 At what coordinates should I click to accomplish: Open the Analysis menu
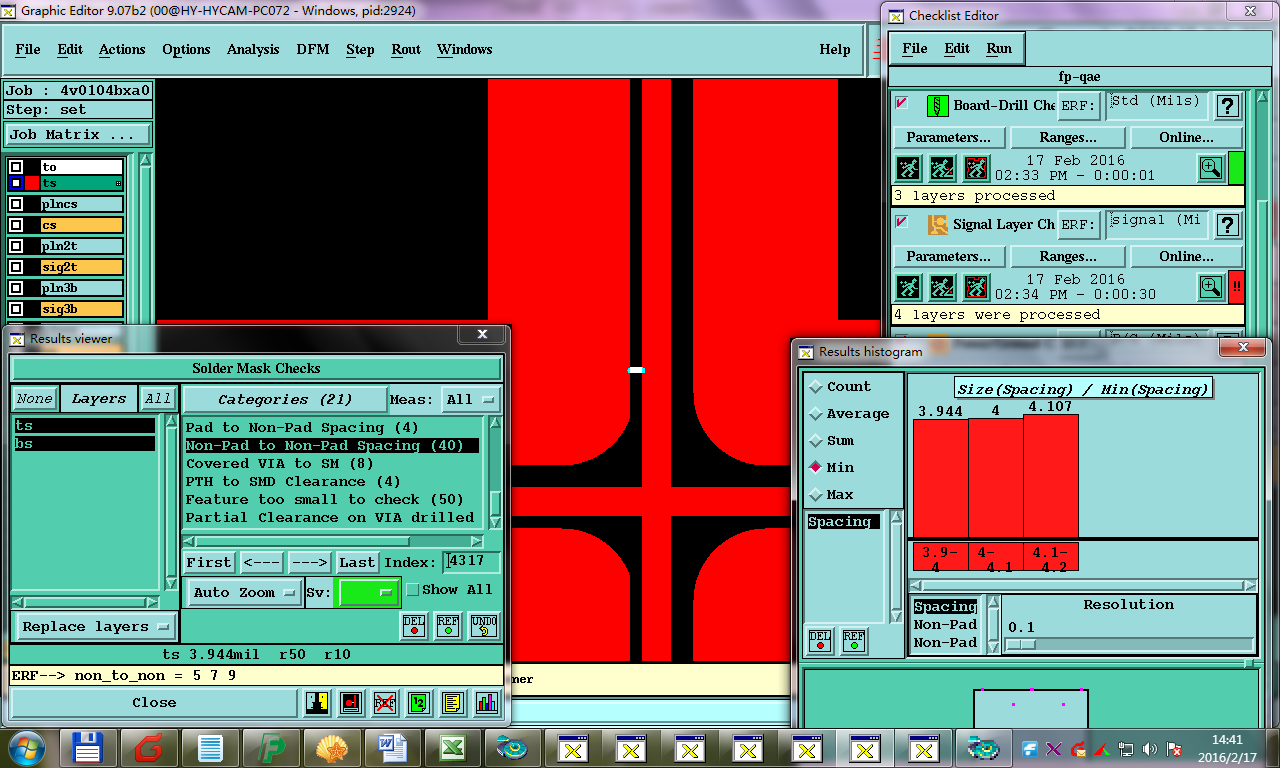point(253,49)
